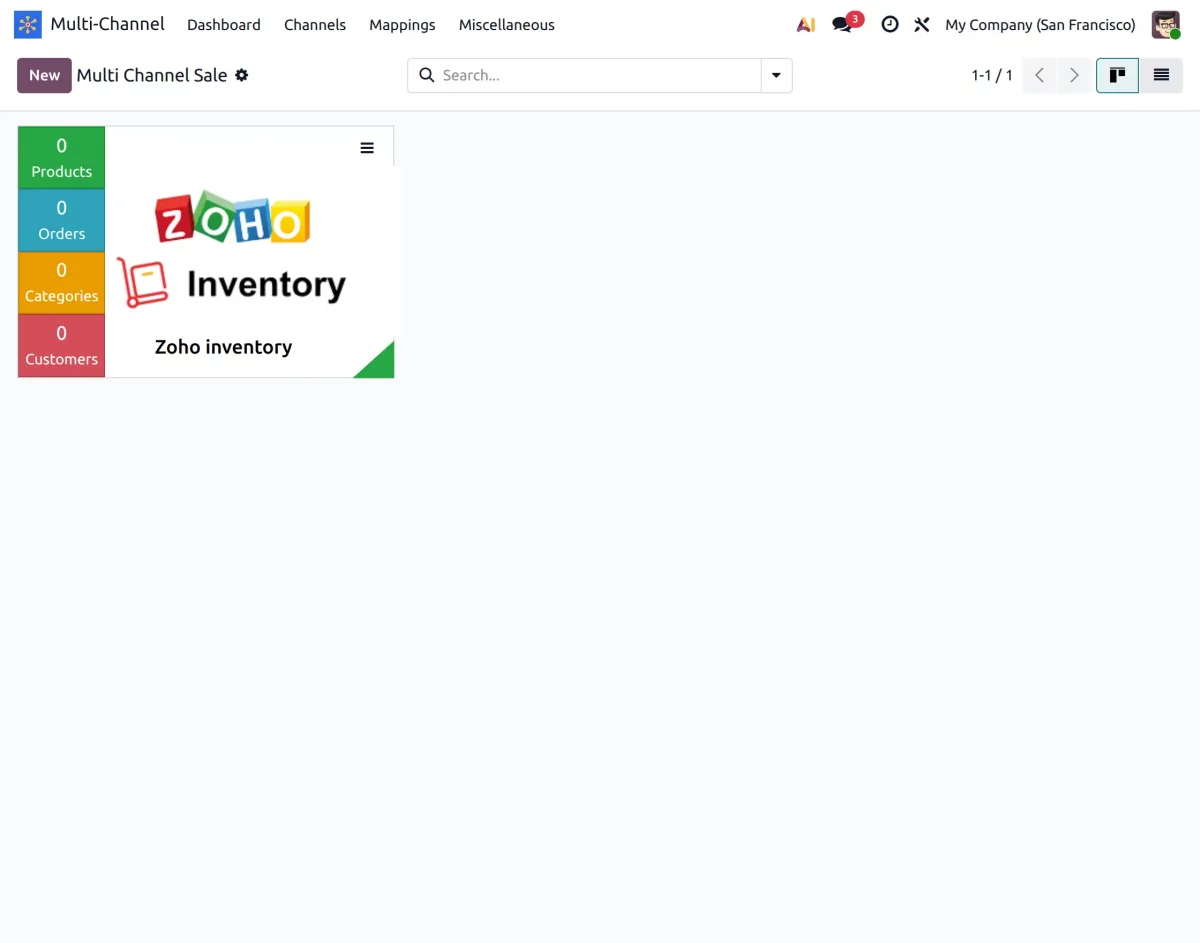Open the user avatar menu
This screenshot has width=1200, height=943.
click(x=1166, y=25)
